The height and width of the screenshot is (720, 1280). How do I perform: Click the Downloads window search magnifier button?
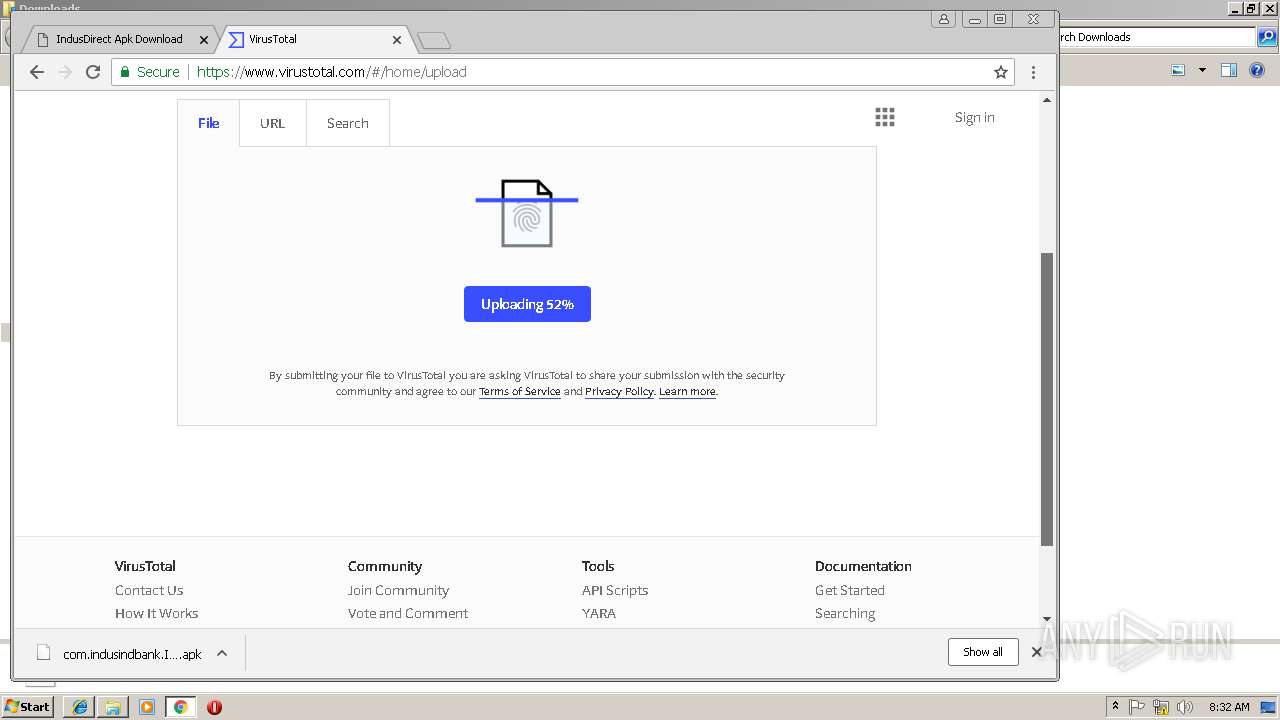pos(1267,37)
